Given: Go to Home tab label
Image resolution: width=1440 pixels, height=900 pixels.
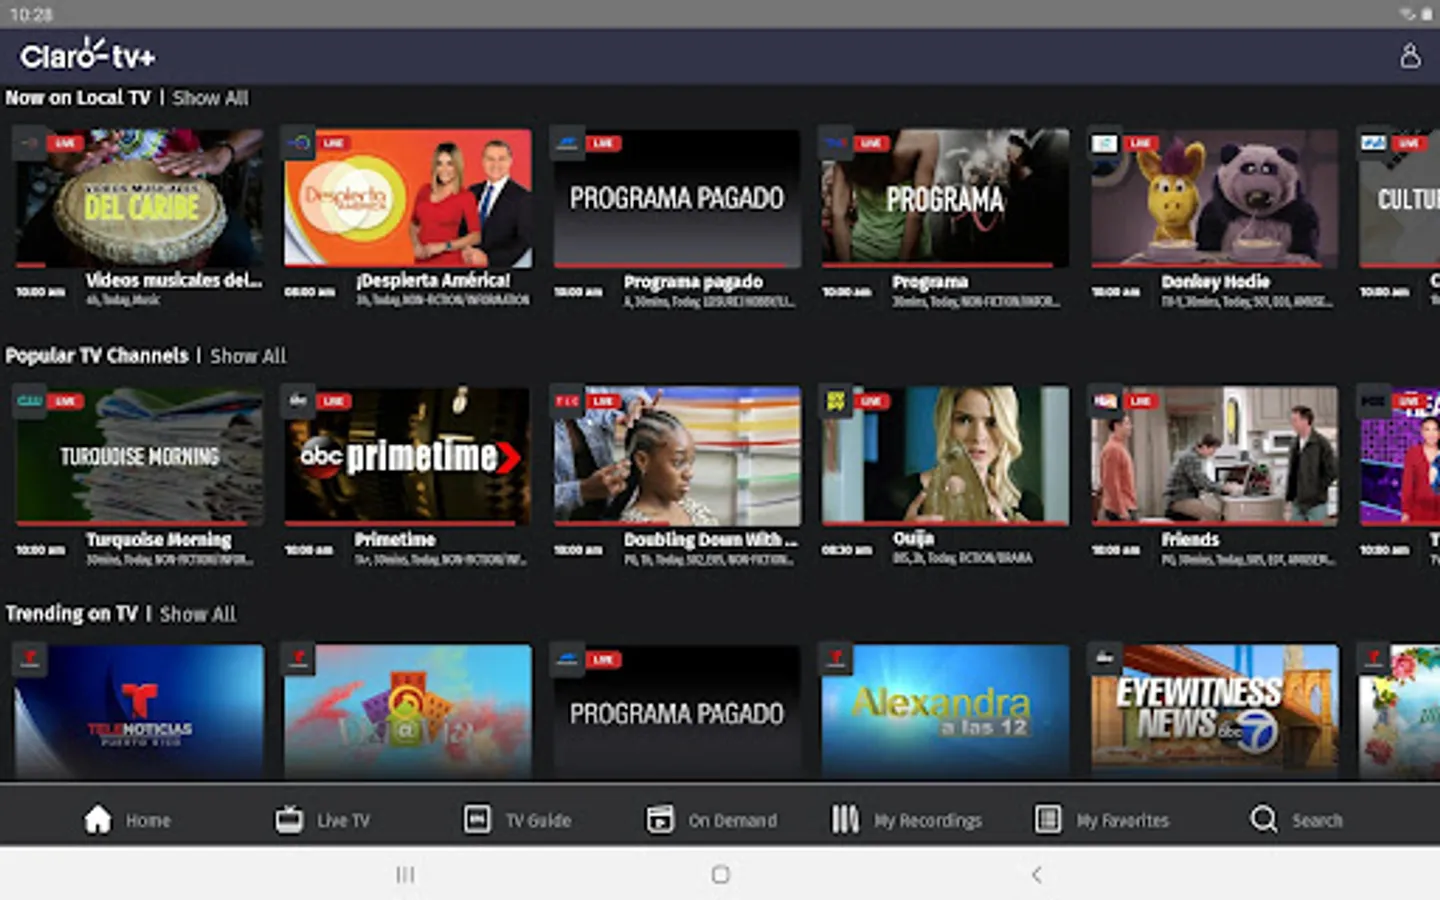Looking at the screenshot, I should (148, 820).
